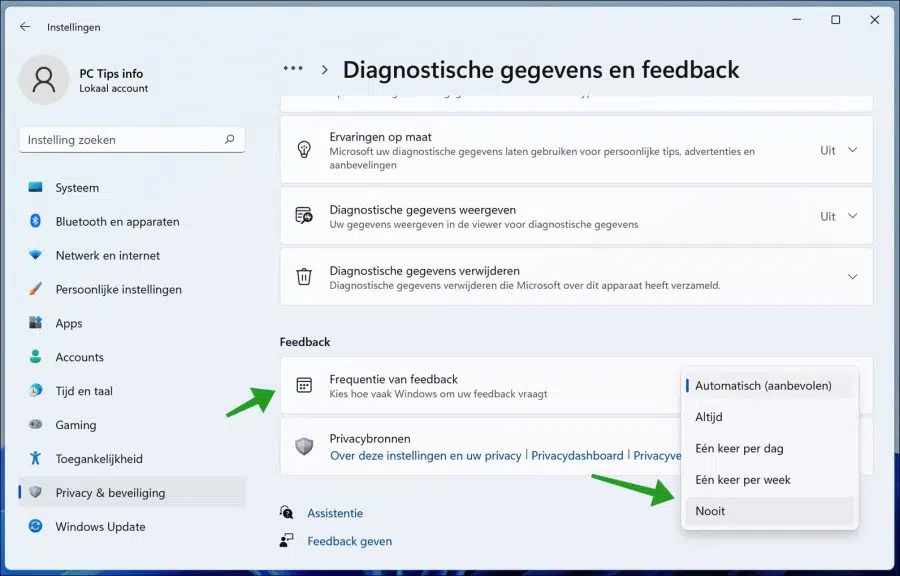The image size is (900, 576).
Task: Maximize the Instellingen window
Action: 835,20
